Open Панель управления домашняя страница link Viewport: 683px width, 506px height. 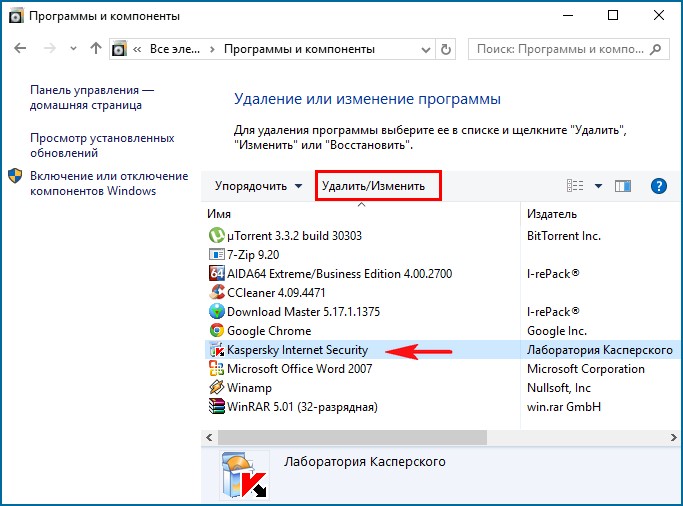[x=92, y=98]
